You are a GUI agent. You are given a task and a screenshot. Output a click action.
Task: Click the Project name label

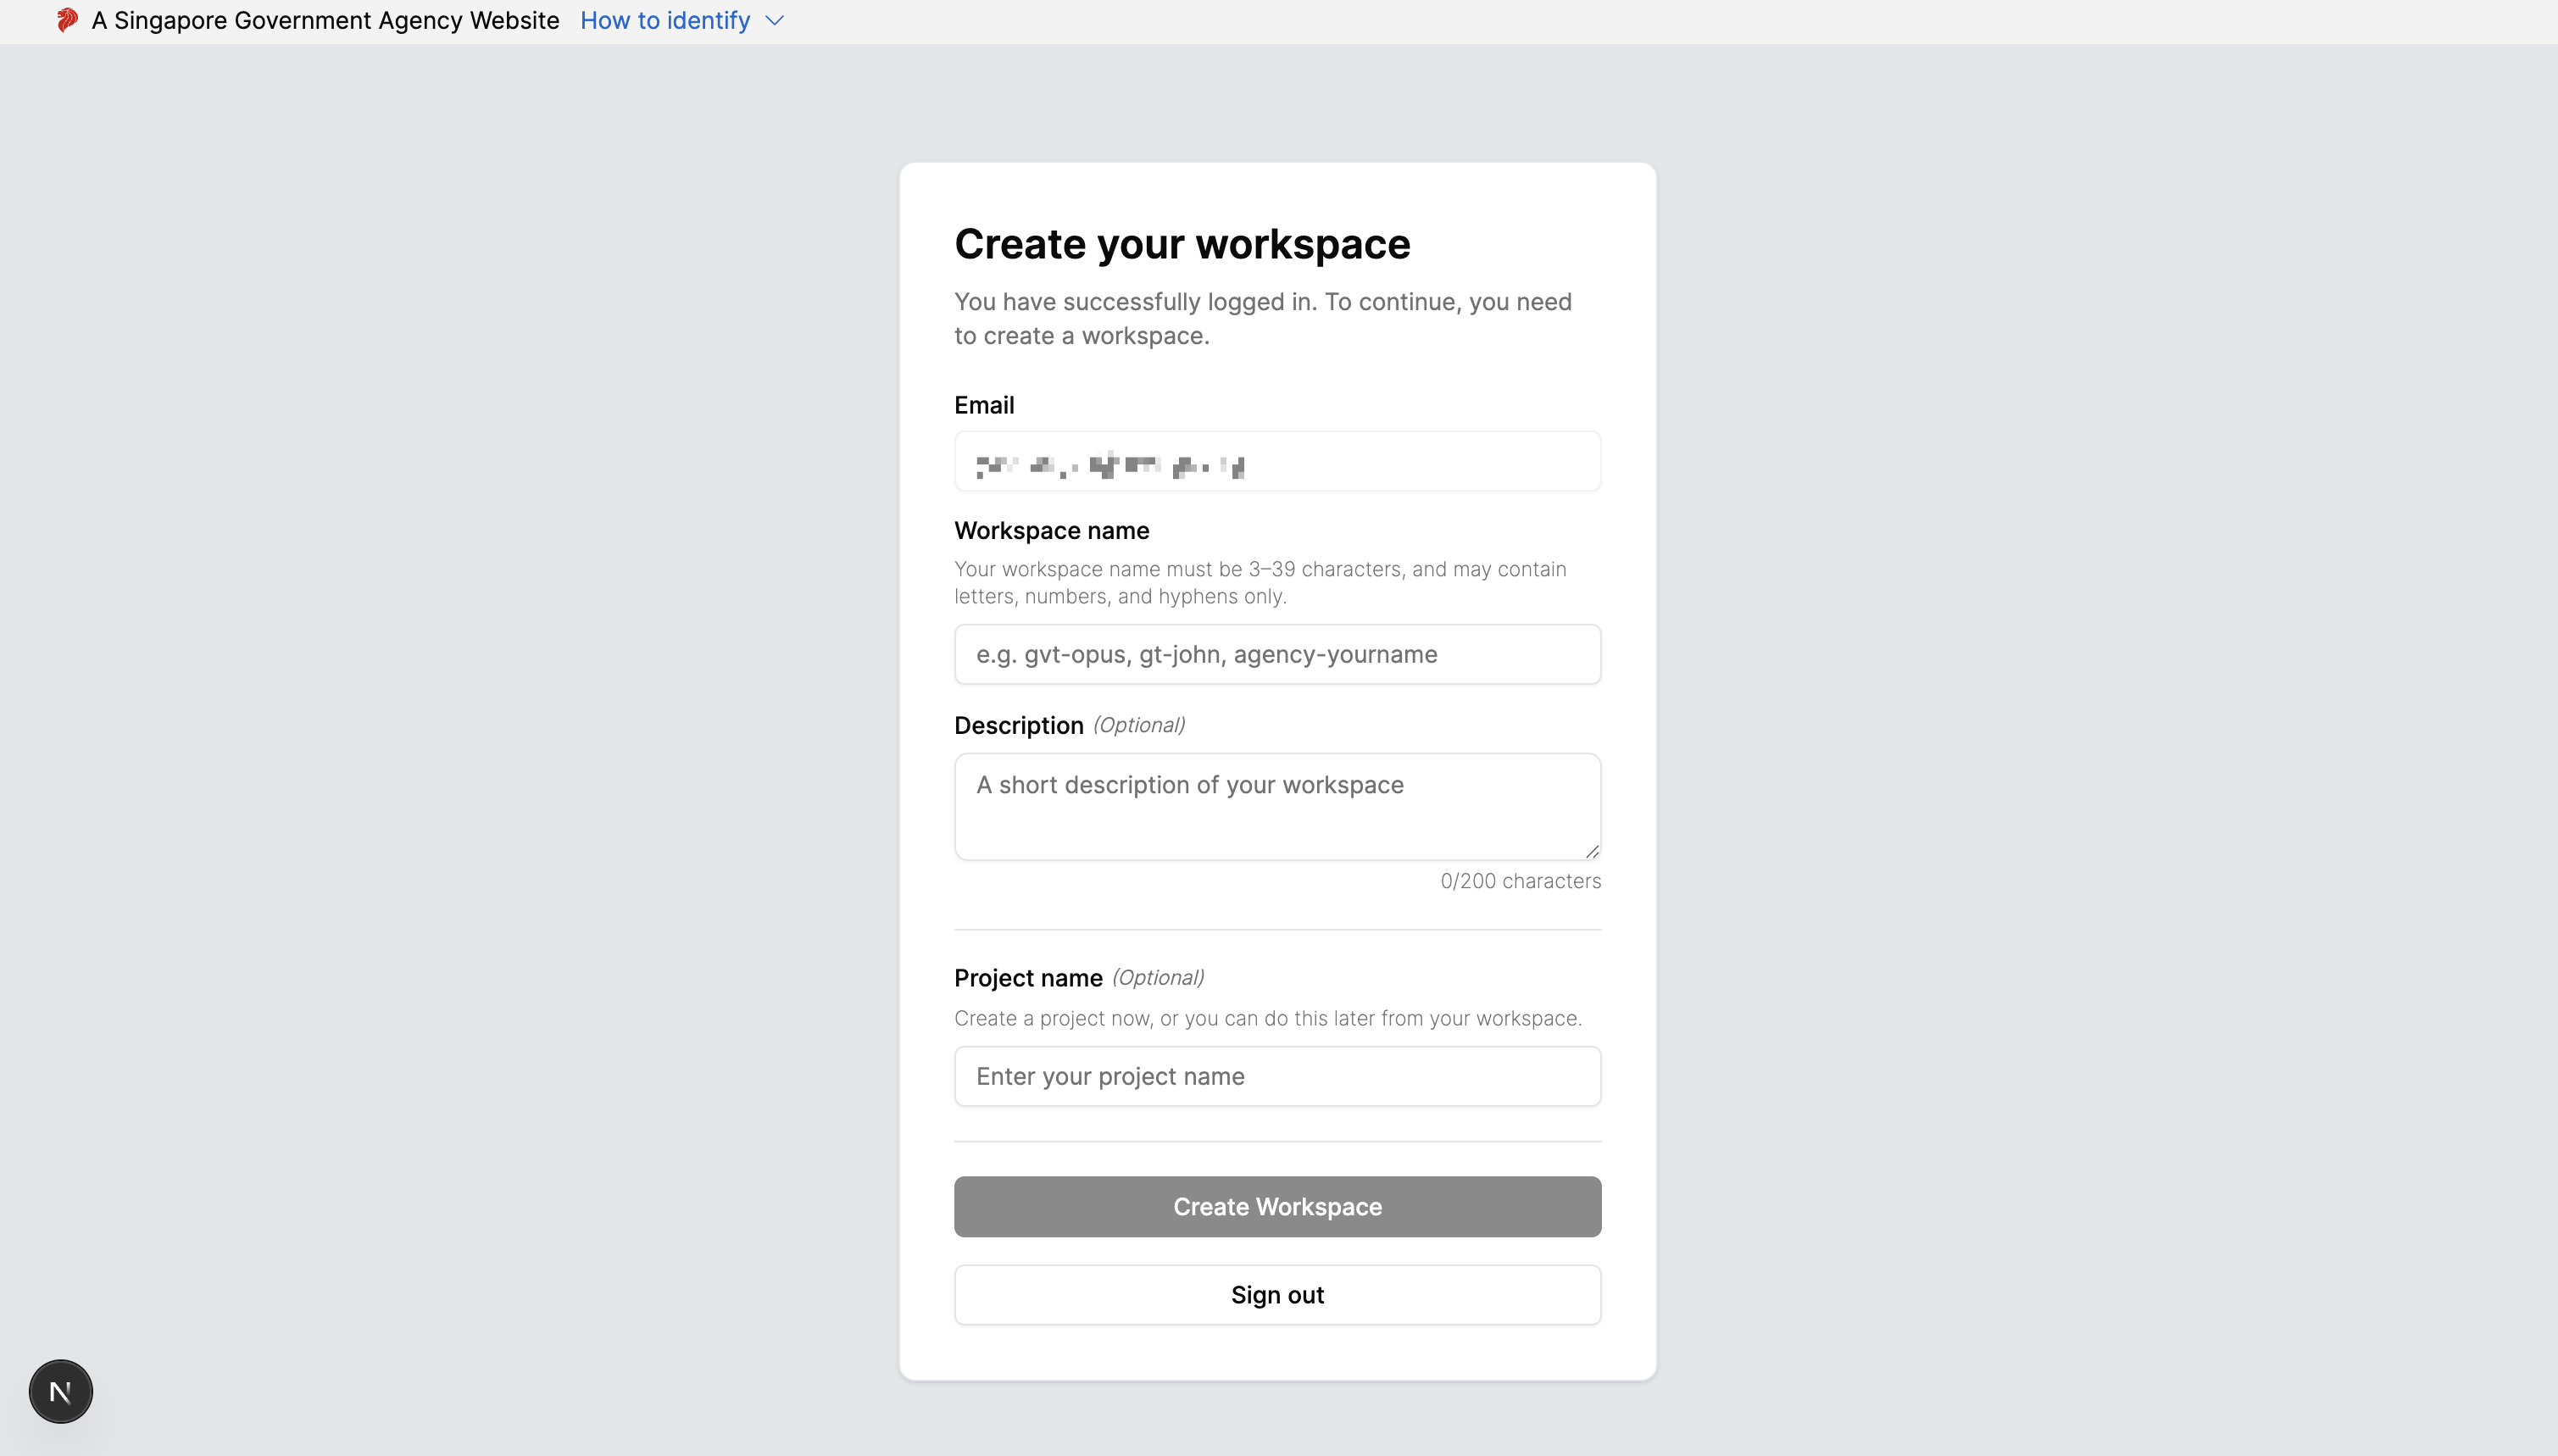1028,978
